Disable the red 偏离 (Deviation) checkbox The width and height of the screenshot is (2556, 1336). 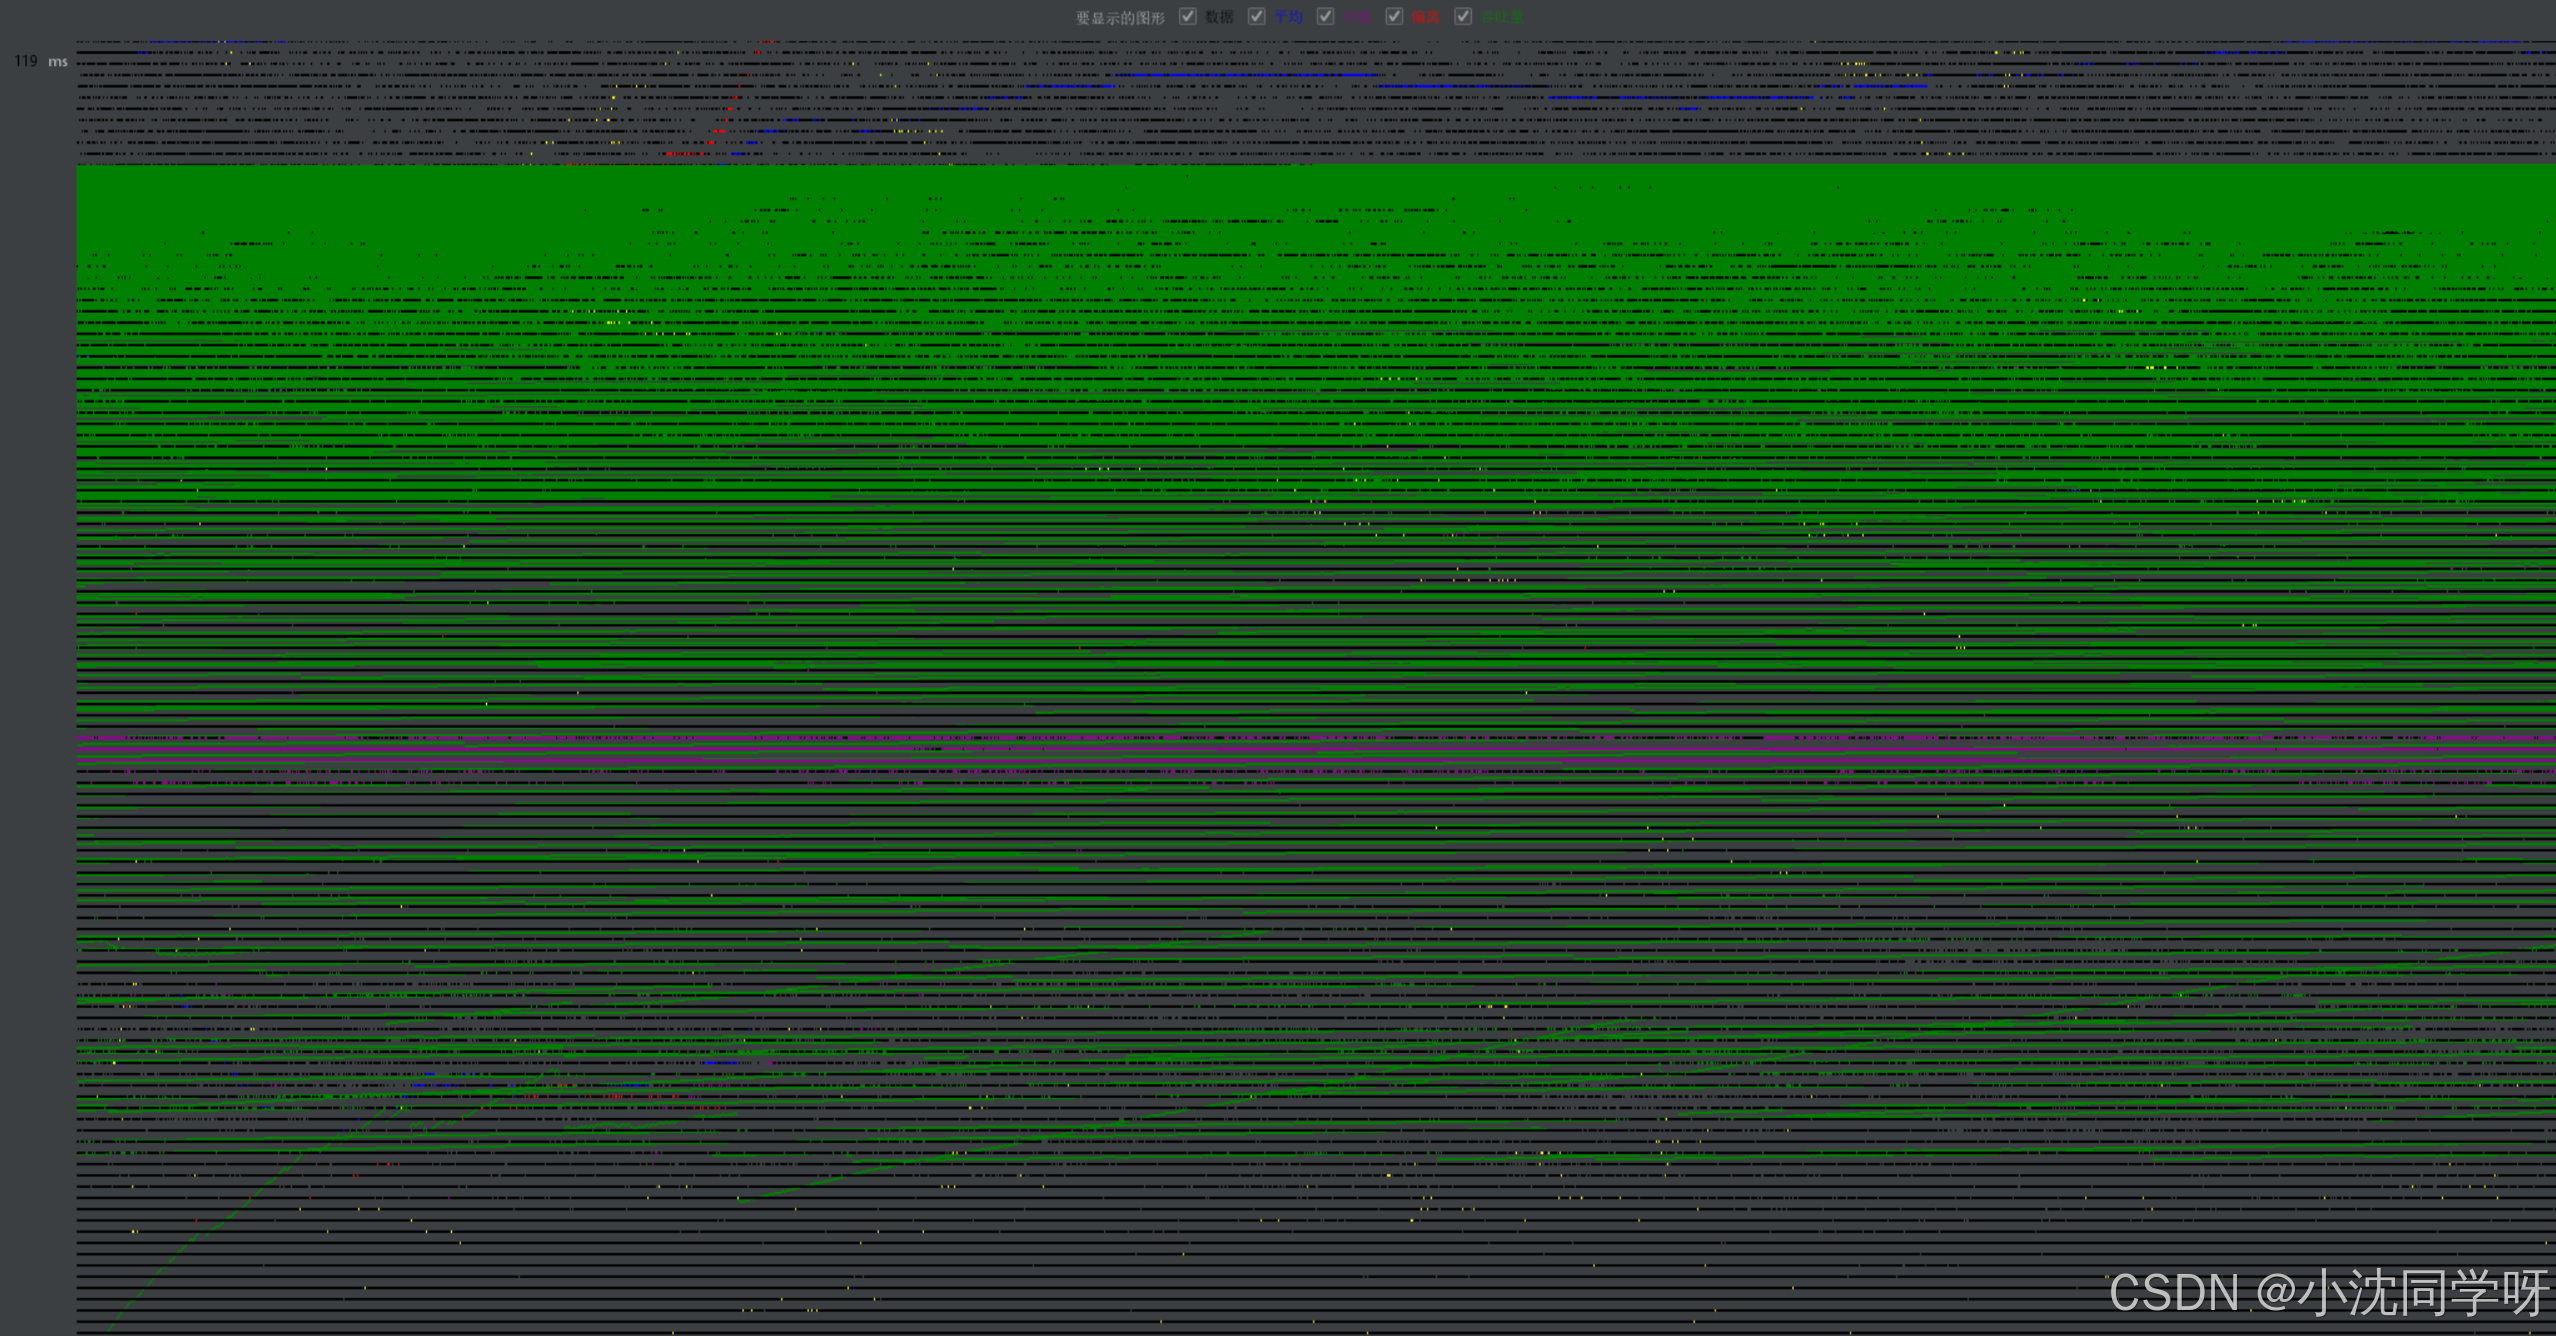pos(1394,16)
